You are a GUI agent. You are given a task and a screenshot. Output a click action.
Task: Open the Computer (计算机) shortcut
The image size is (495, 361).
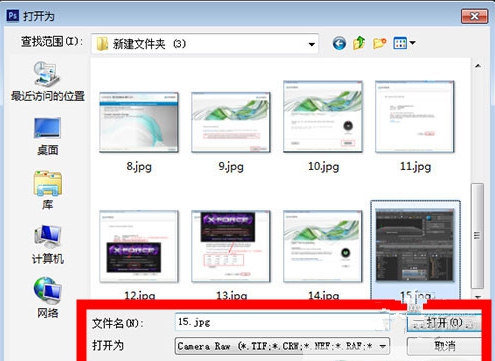pyautogui.click(x=47, y=245)
